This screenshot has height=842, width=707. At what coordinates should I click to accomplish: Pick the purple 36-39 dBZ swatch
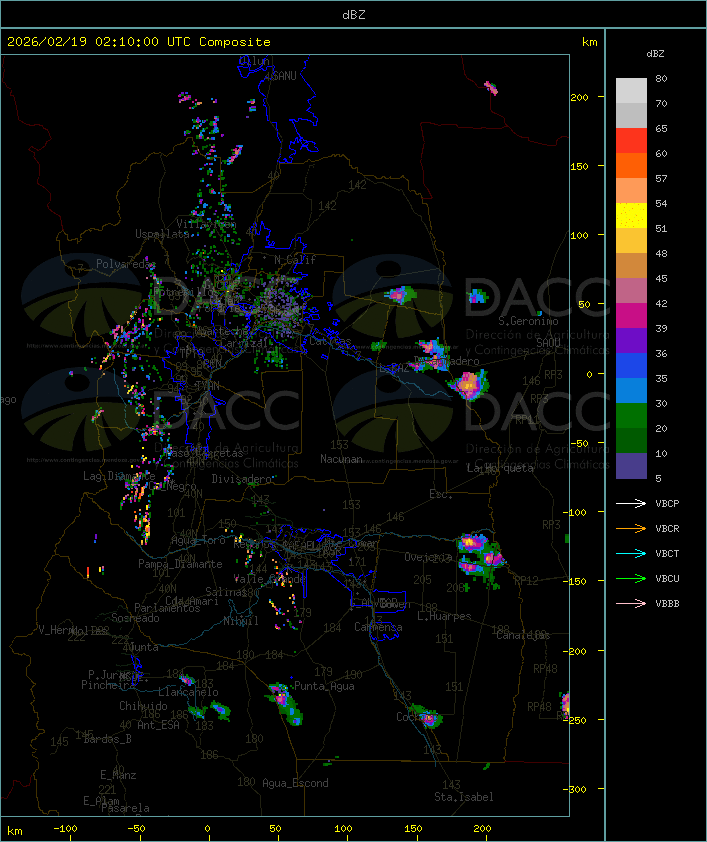(631, 340)
